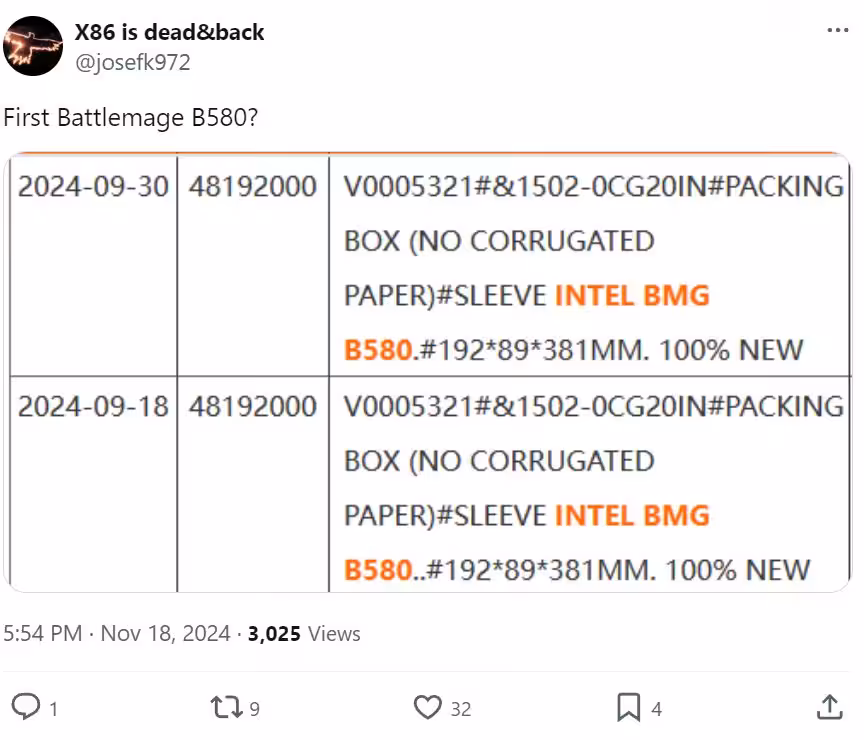The height and width of the screenshot is (740, 864).
Task: Click the 2024-09-30 date cell in image
Action: coord(94,187)
